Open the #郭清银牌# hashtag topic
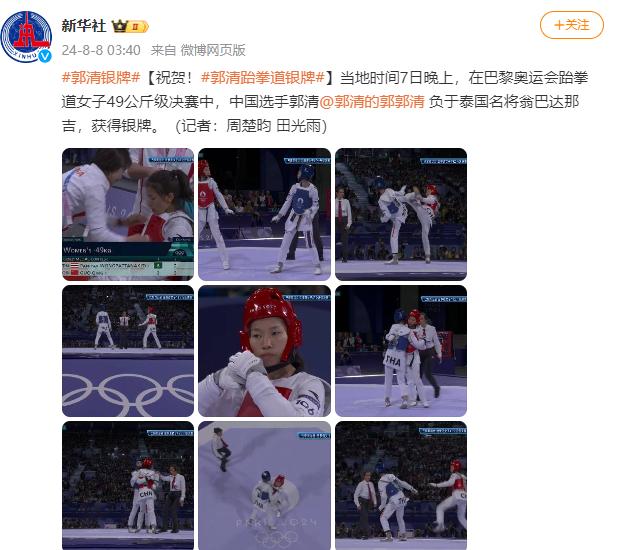 coord(101,77)
